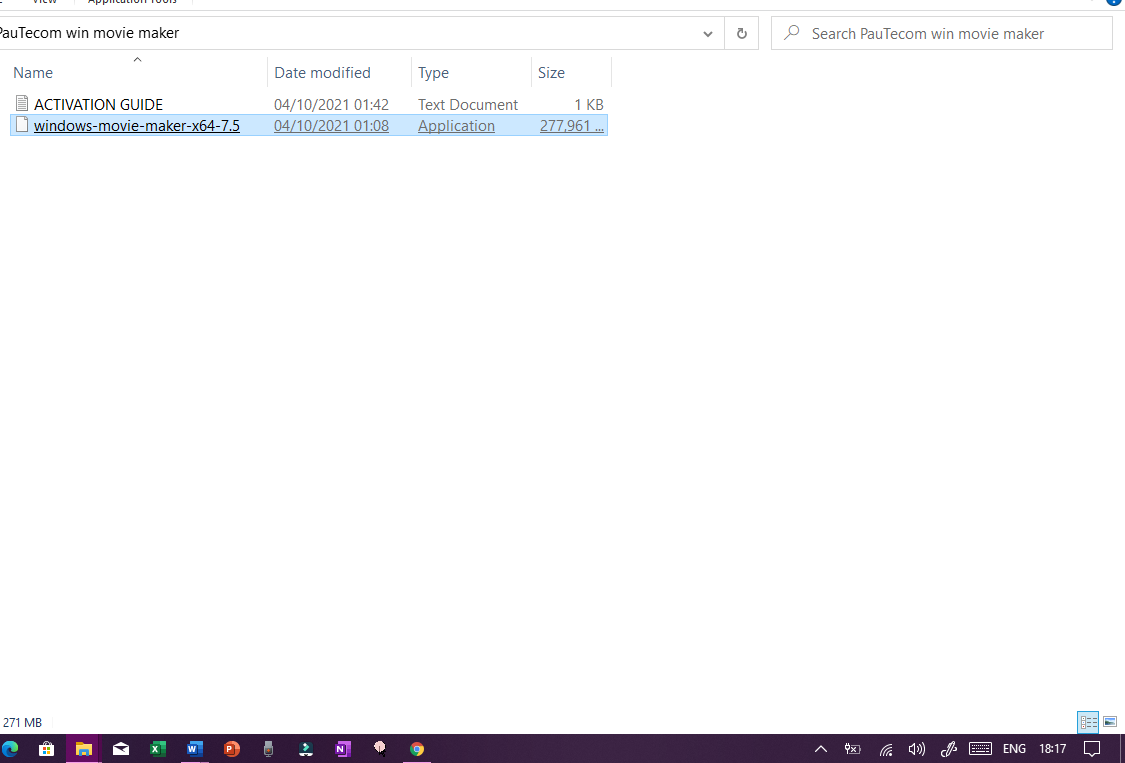Click the Text Document type cell

[468, 105]
